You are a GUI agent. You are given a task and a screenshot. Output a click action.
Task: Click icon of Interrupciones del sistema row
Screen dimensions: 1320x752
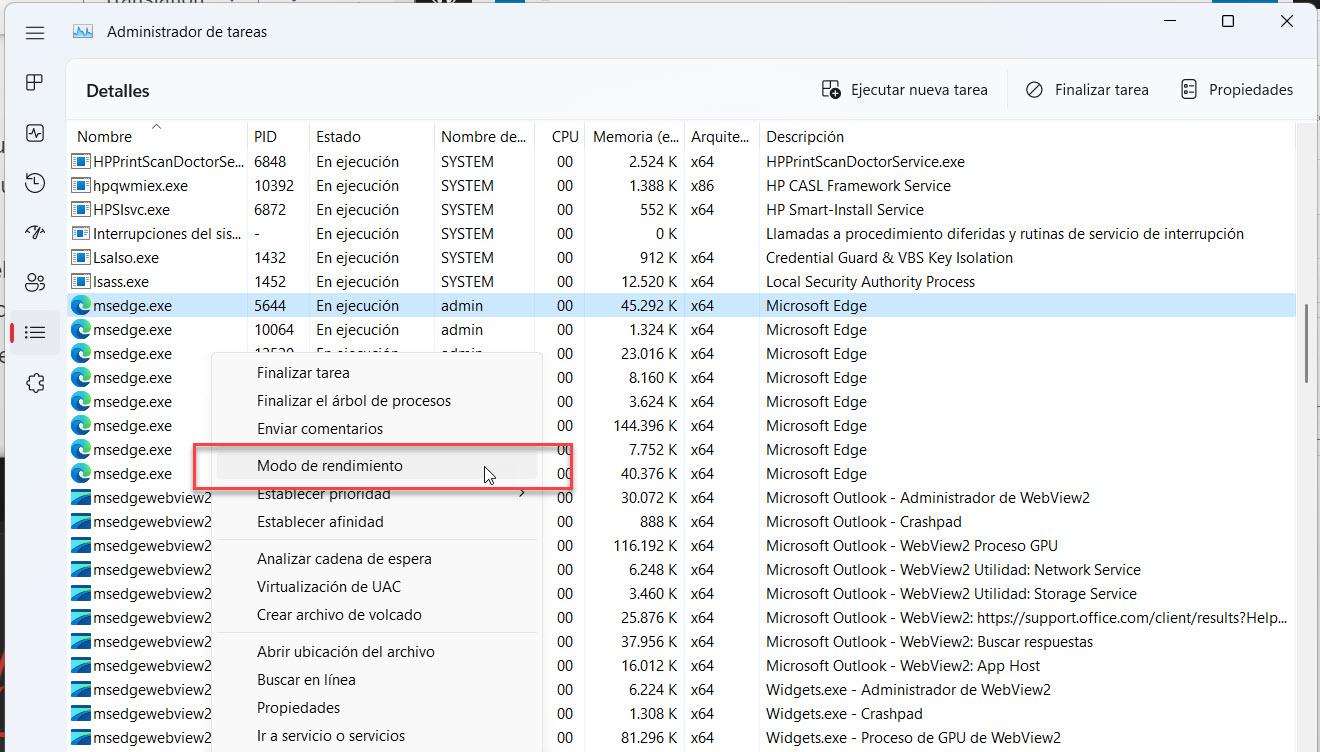click(x=81, y=234)
